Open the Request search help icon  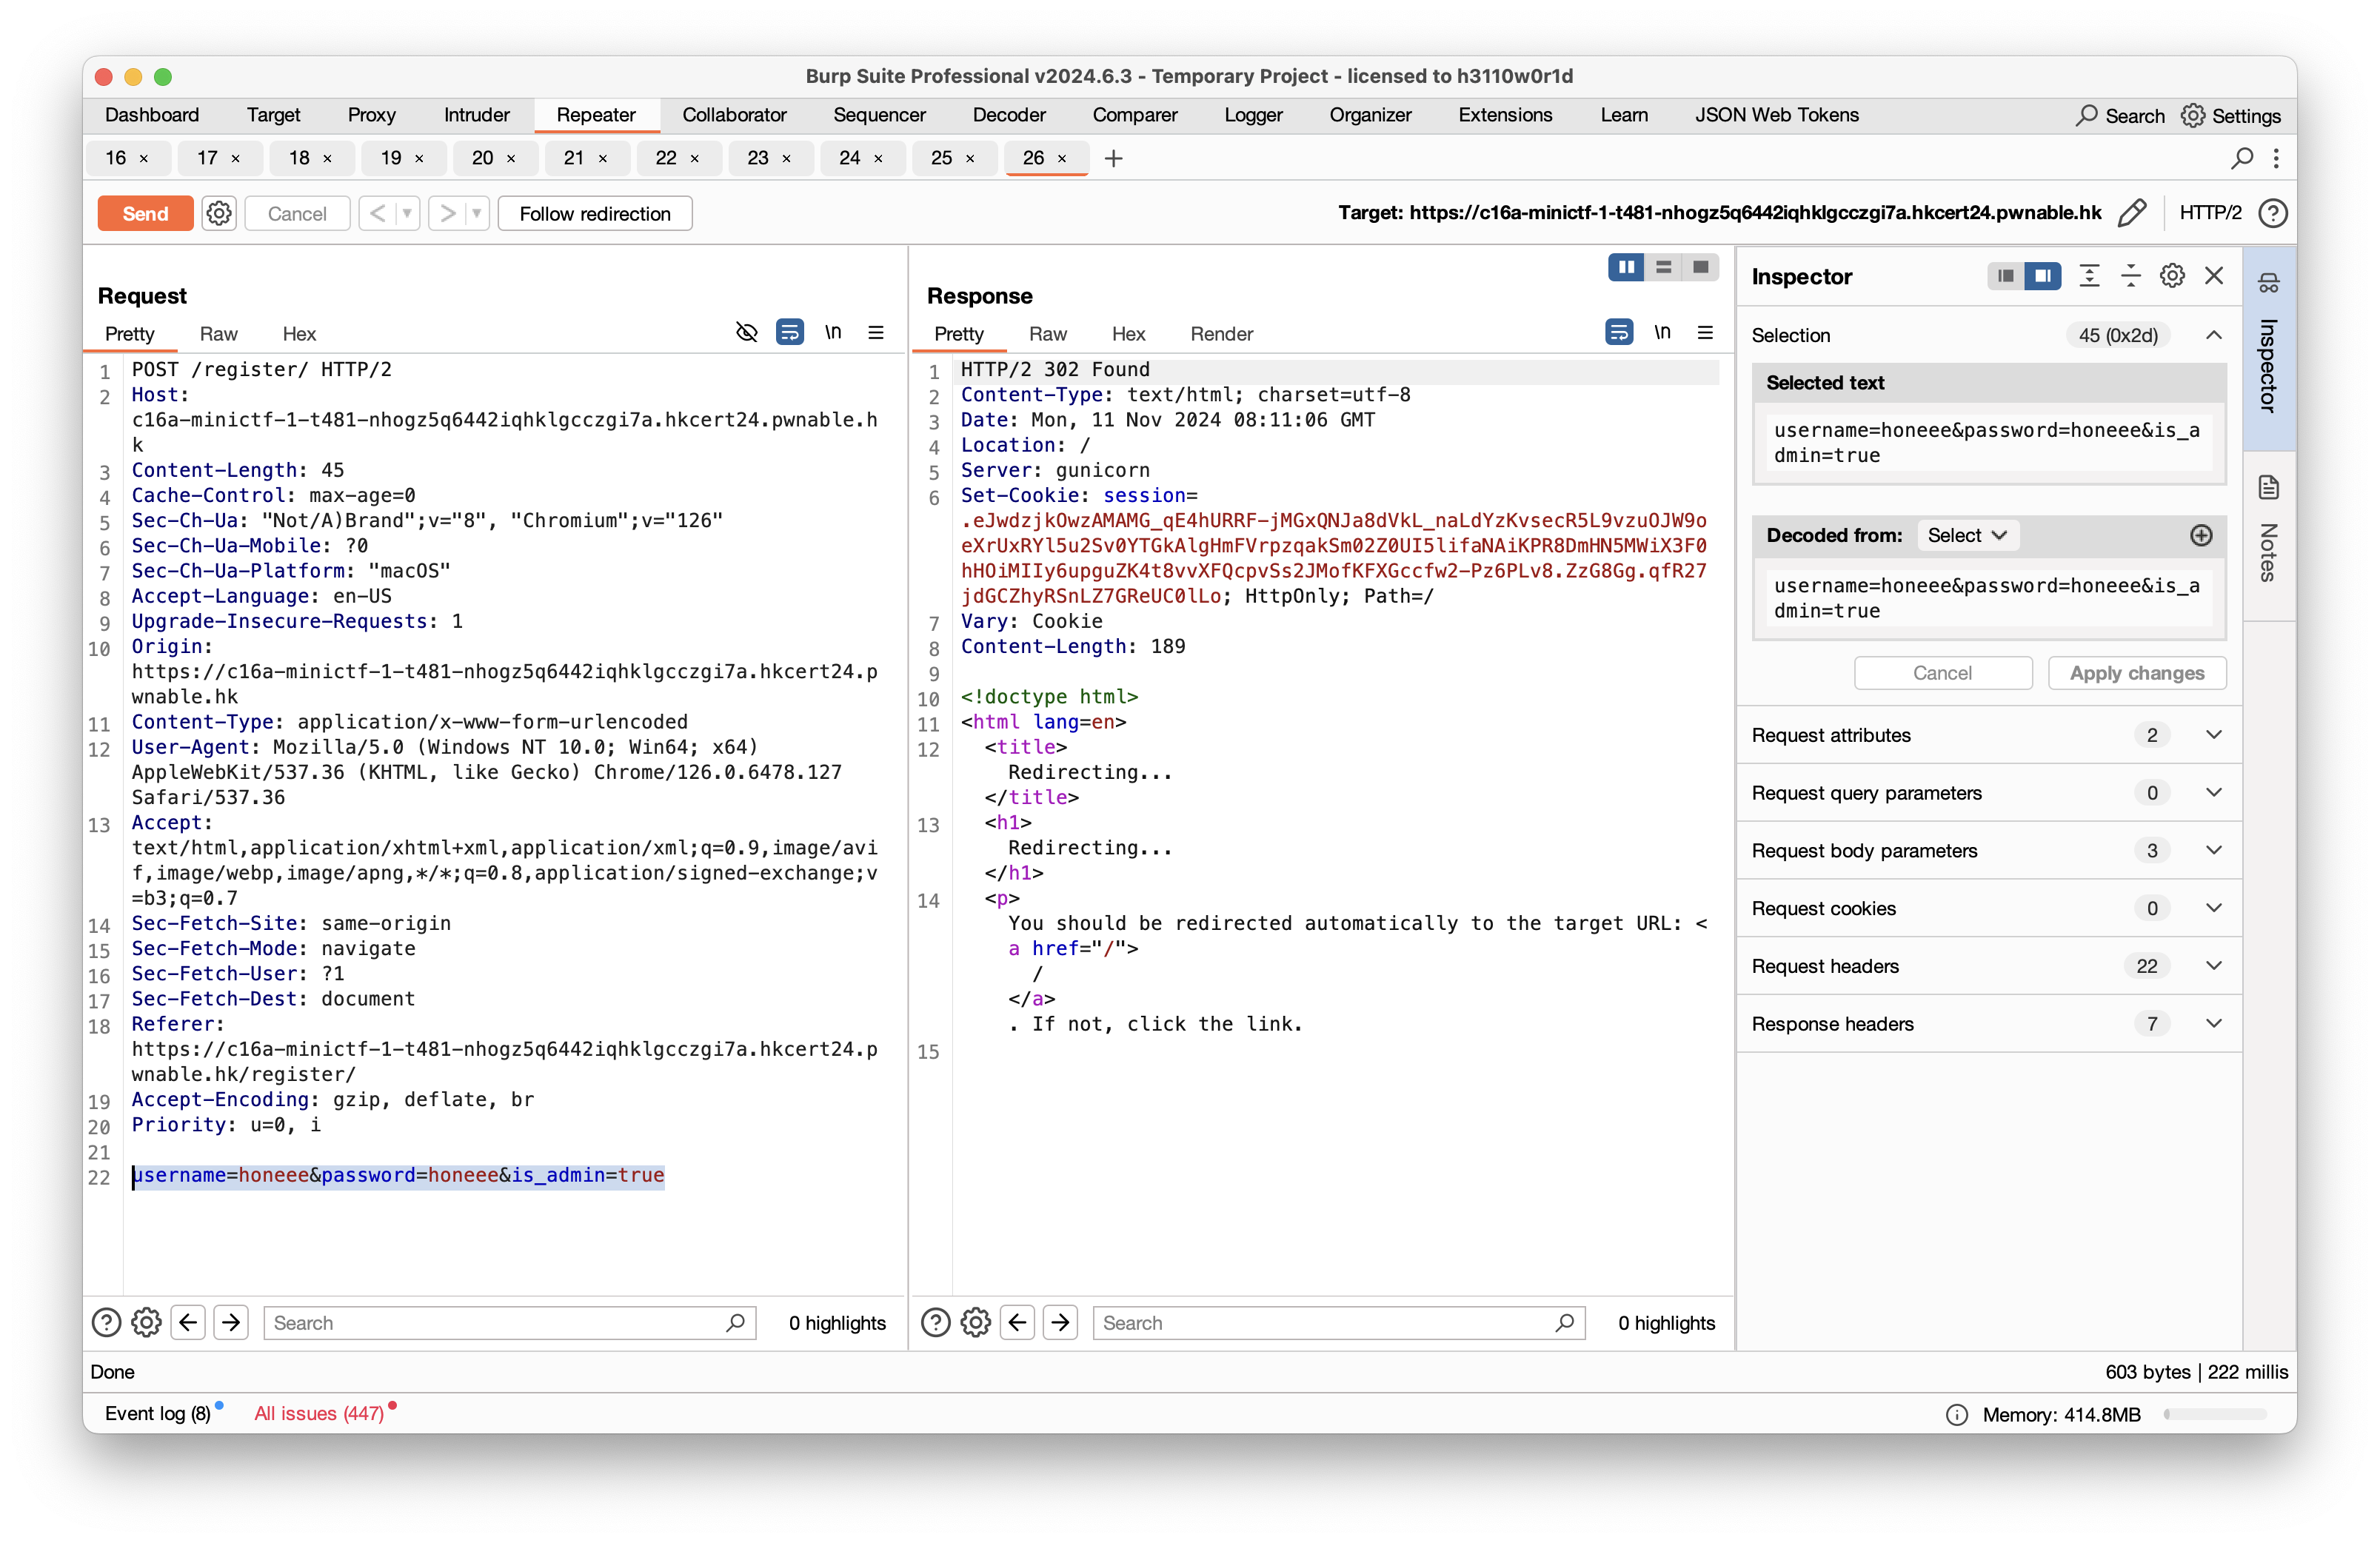point(106,1322)
